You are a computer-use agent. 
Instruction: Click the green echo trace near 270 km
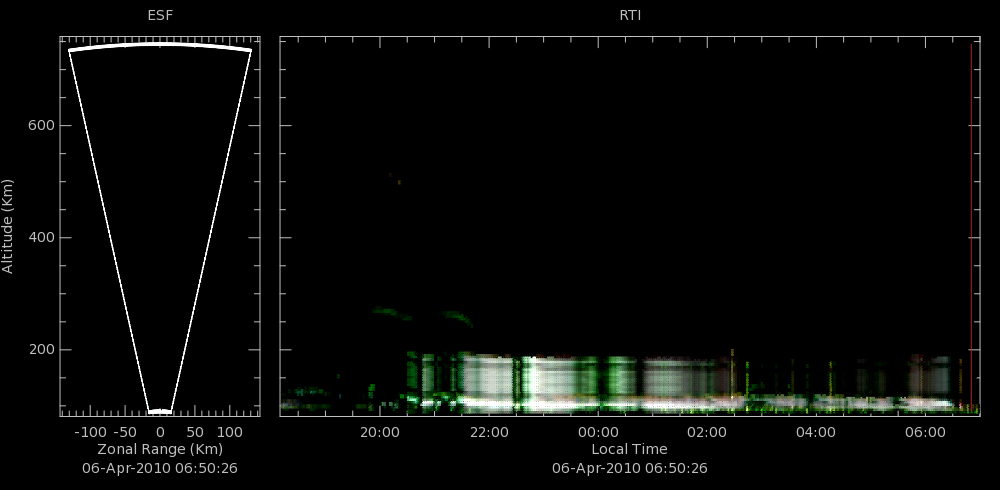[392, 313]
